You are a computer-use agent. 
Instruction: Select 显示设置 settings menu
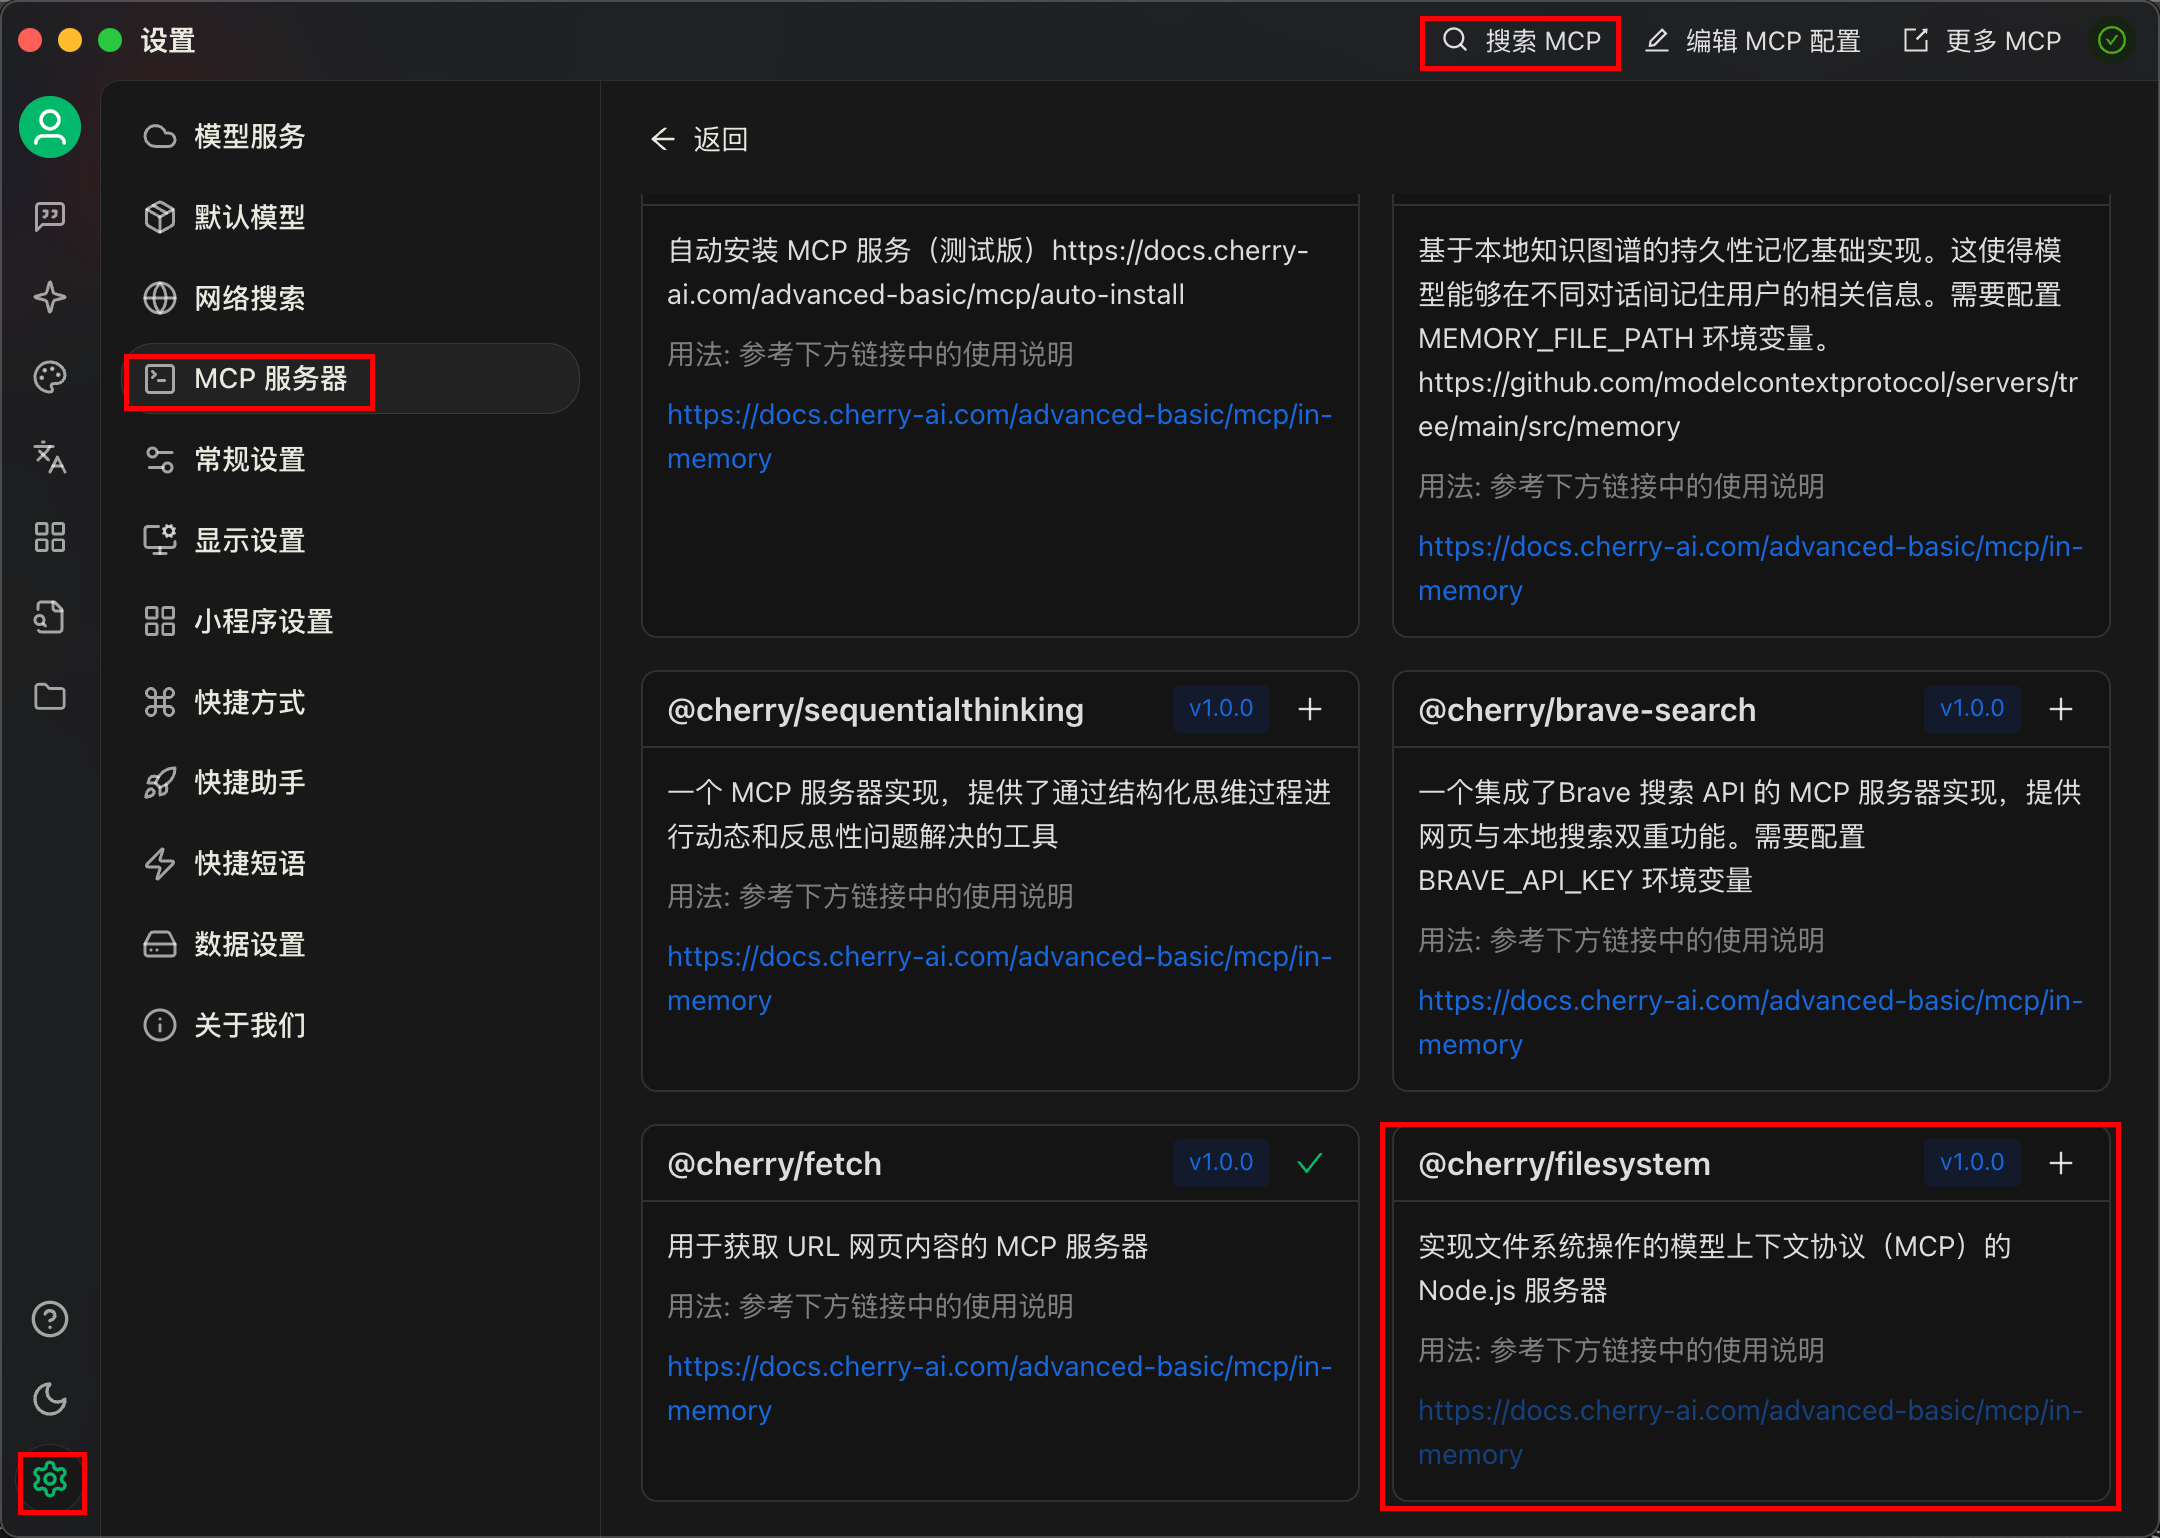[x=352, y=541]
